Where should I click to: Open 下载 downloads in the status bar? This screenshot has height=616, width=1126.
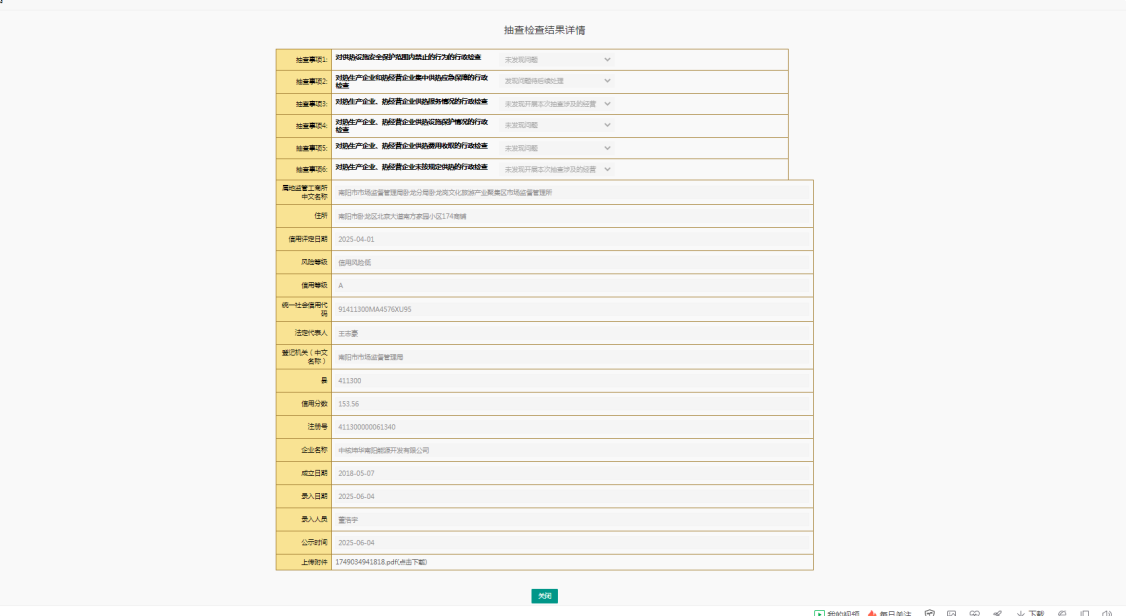tap(1030, 612)
